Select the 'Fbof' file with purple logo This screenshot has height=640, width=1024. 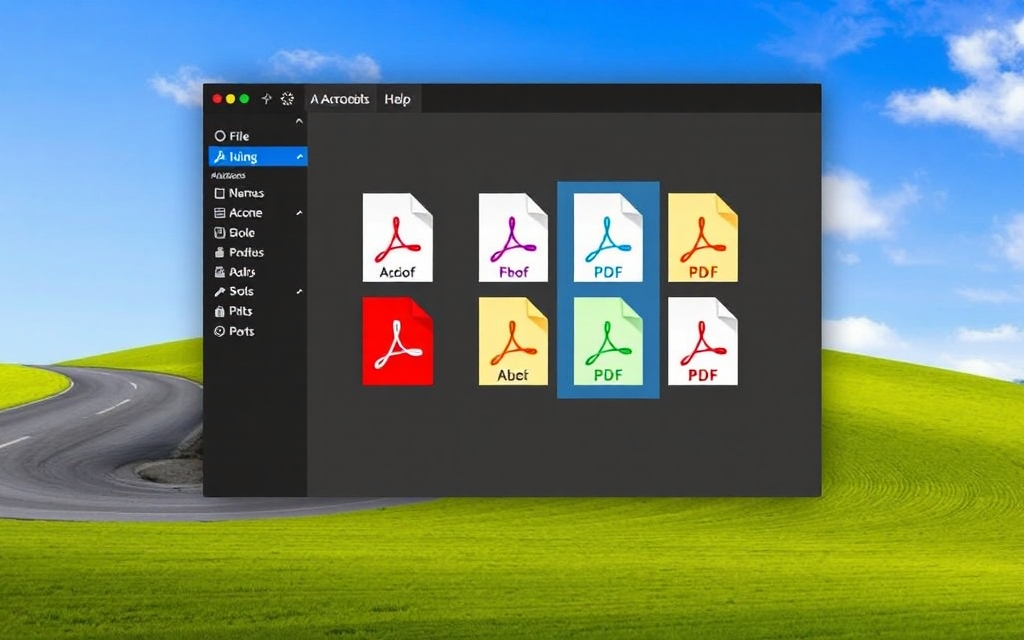[513, 237]
